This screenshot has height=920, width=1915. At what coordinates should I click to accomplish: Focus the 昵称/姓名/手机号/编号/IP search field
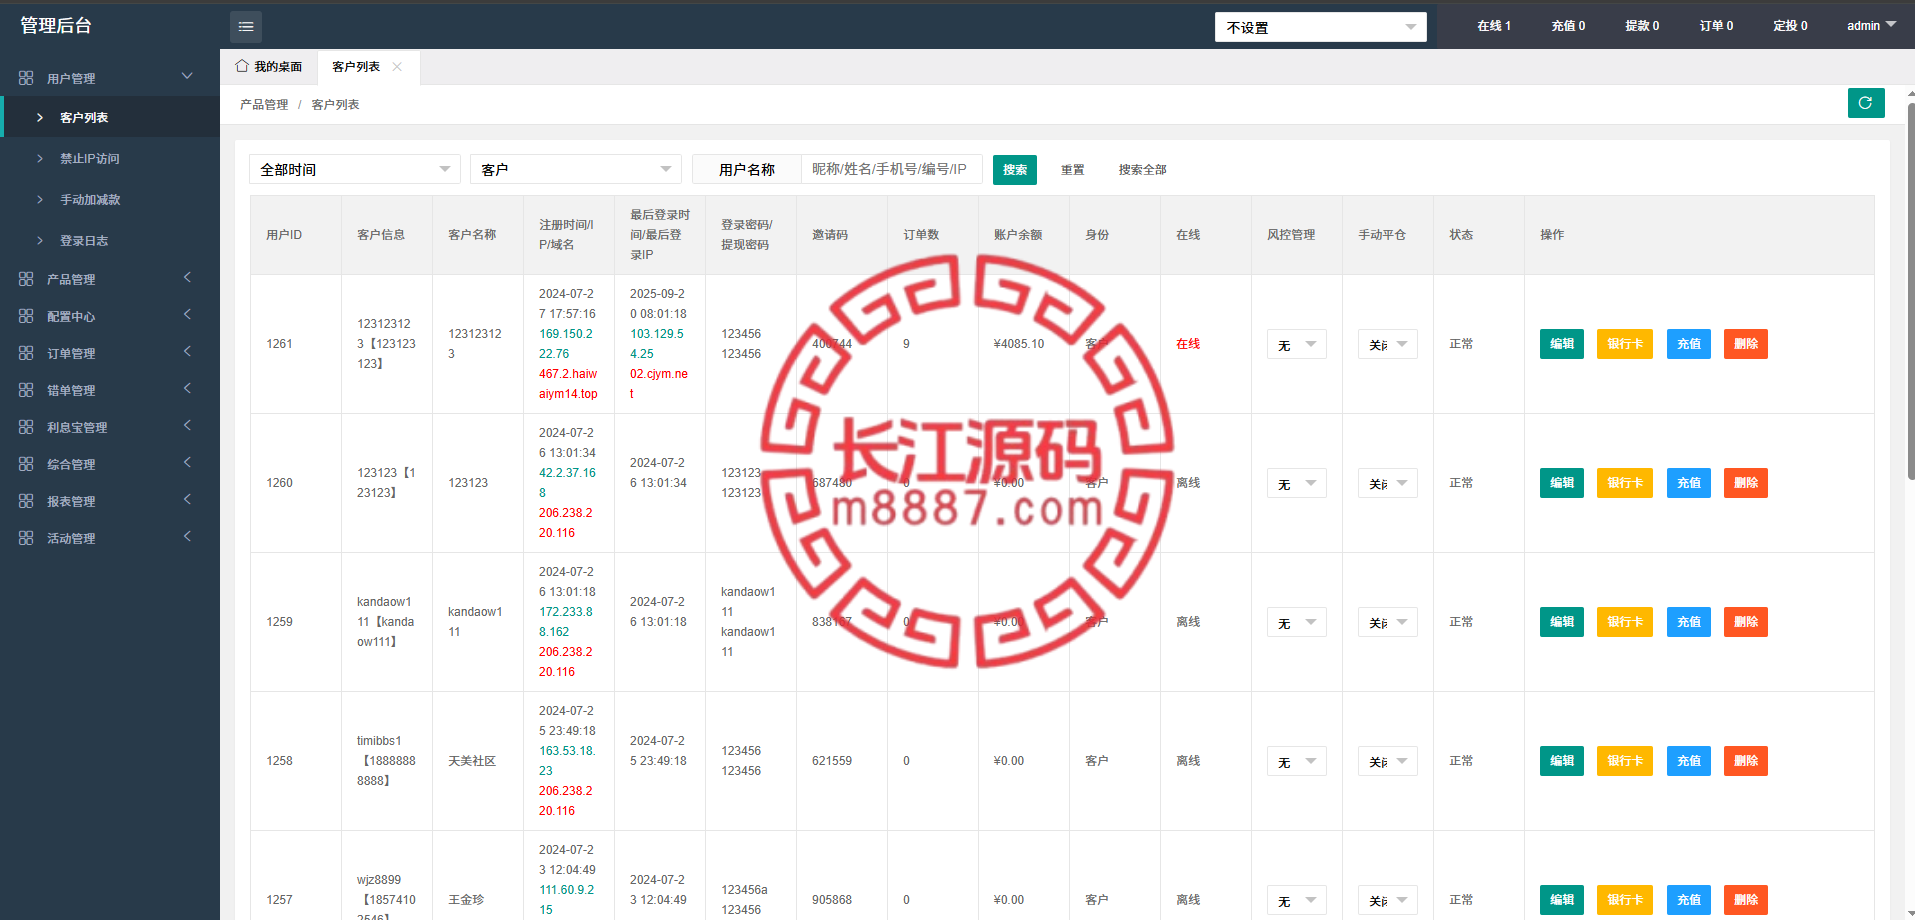(892, 170)
